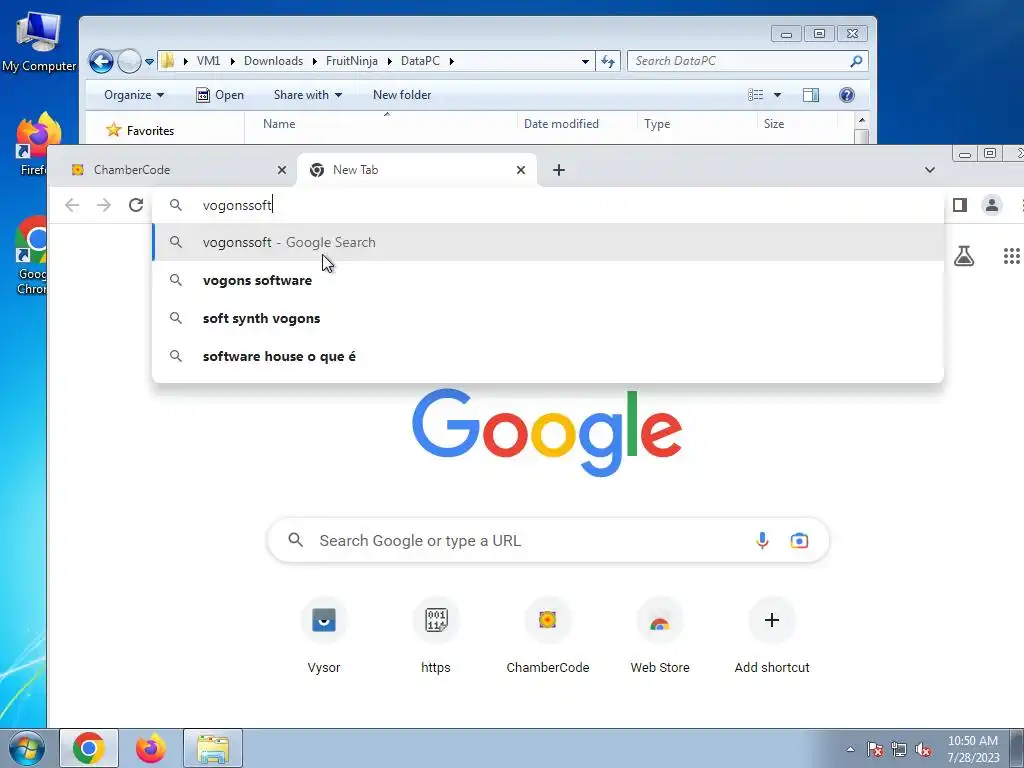Viewport: 1024px width, 768px height.
Task: Open the Windows Start menu
Action: coord(26,748)
